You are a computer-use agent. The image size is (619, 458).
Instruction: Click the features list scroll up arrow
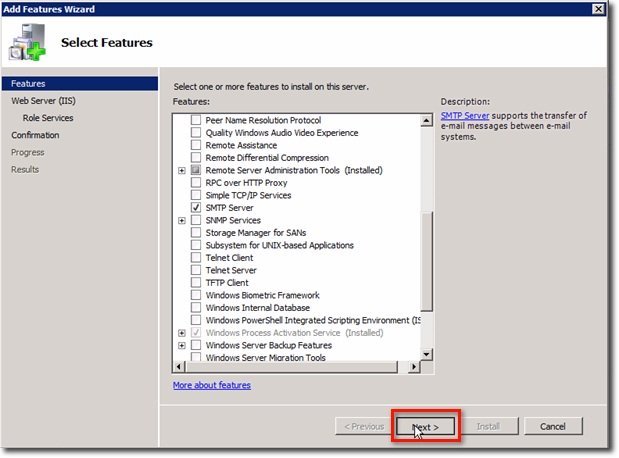tap(426, 120)
